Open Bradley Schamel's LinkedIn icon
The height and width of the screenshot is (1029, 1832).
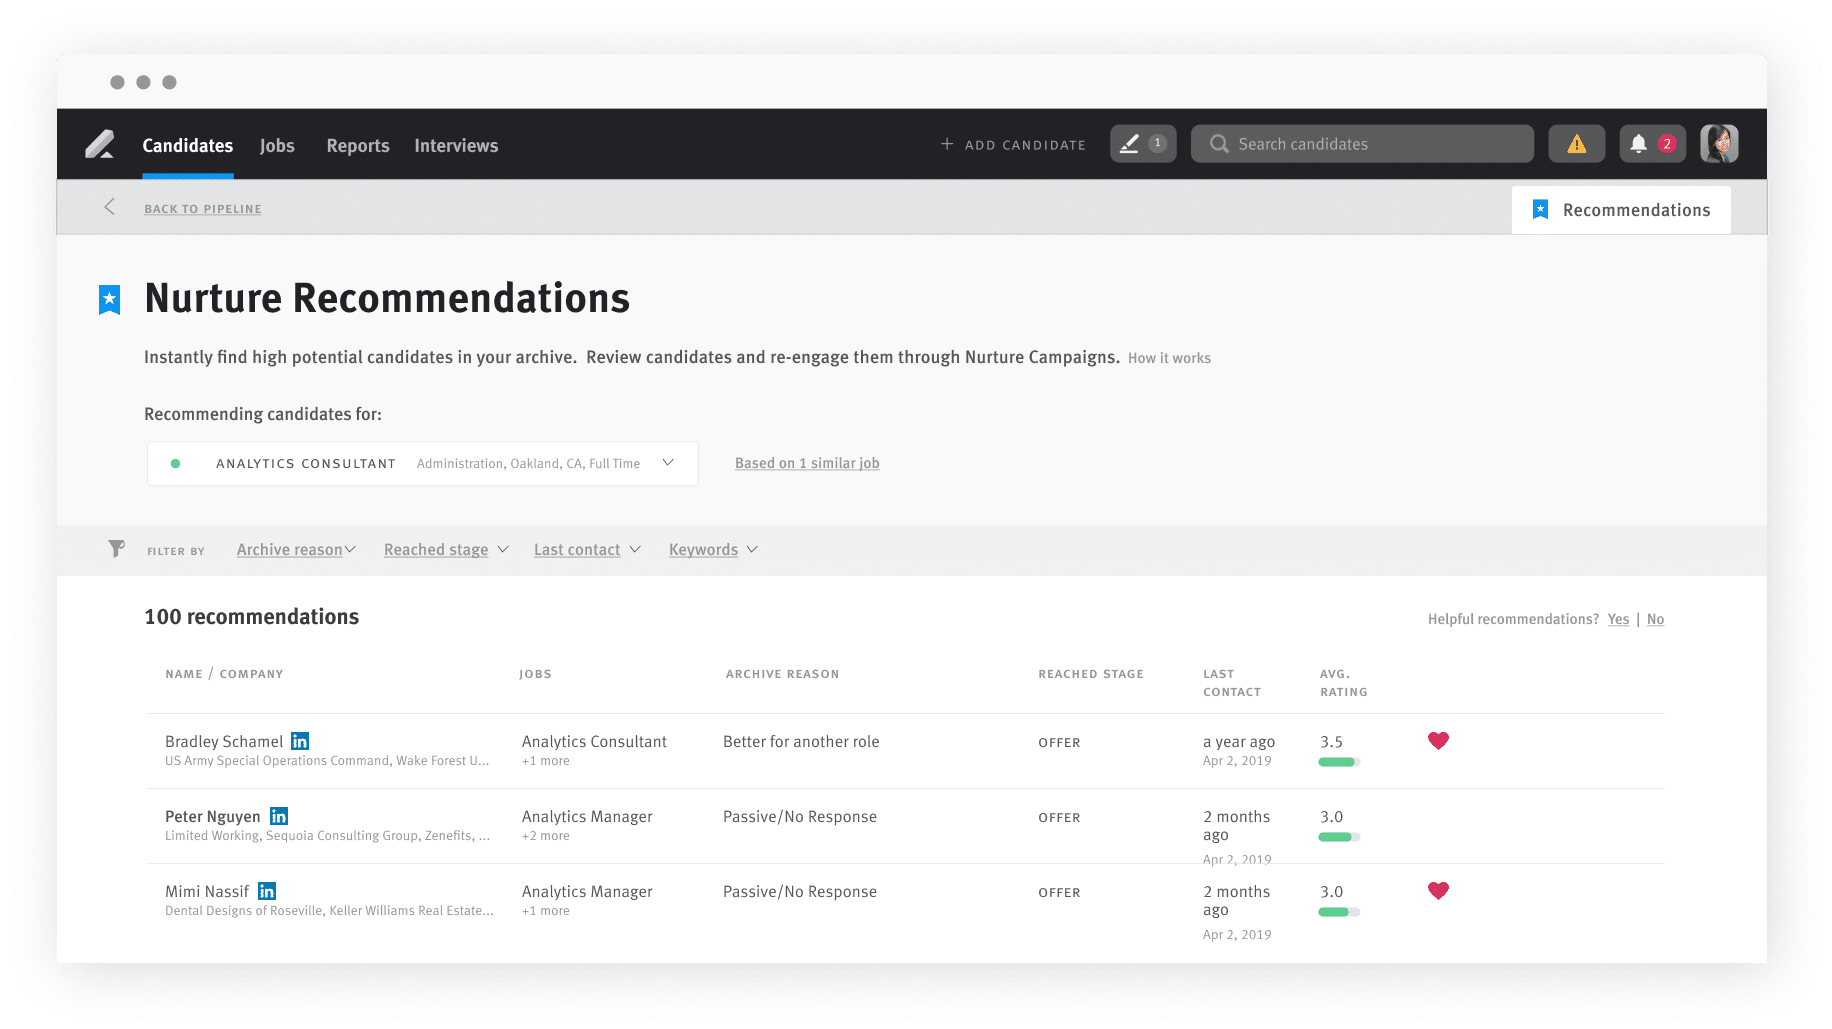[x=300, y=741]
